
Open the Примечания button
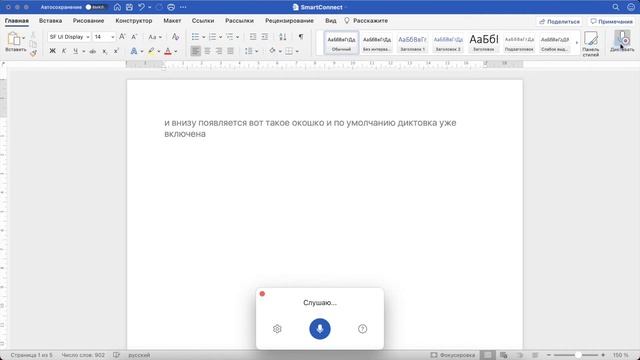(611, 22)
